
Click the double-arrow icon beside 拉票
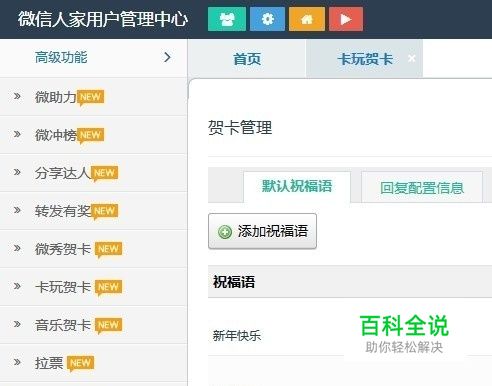(17, 362)
